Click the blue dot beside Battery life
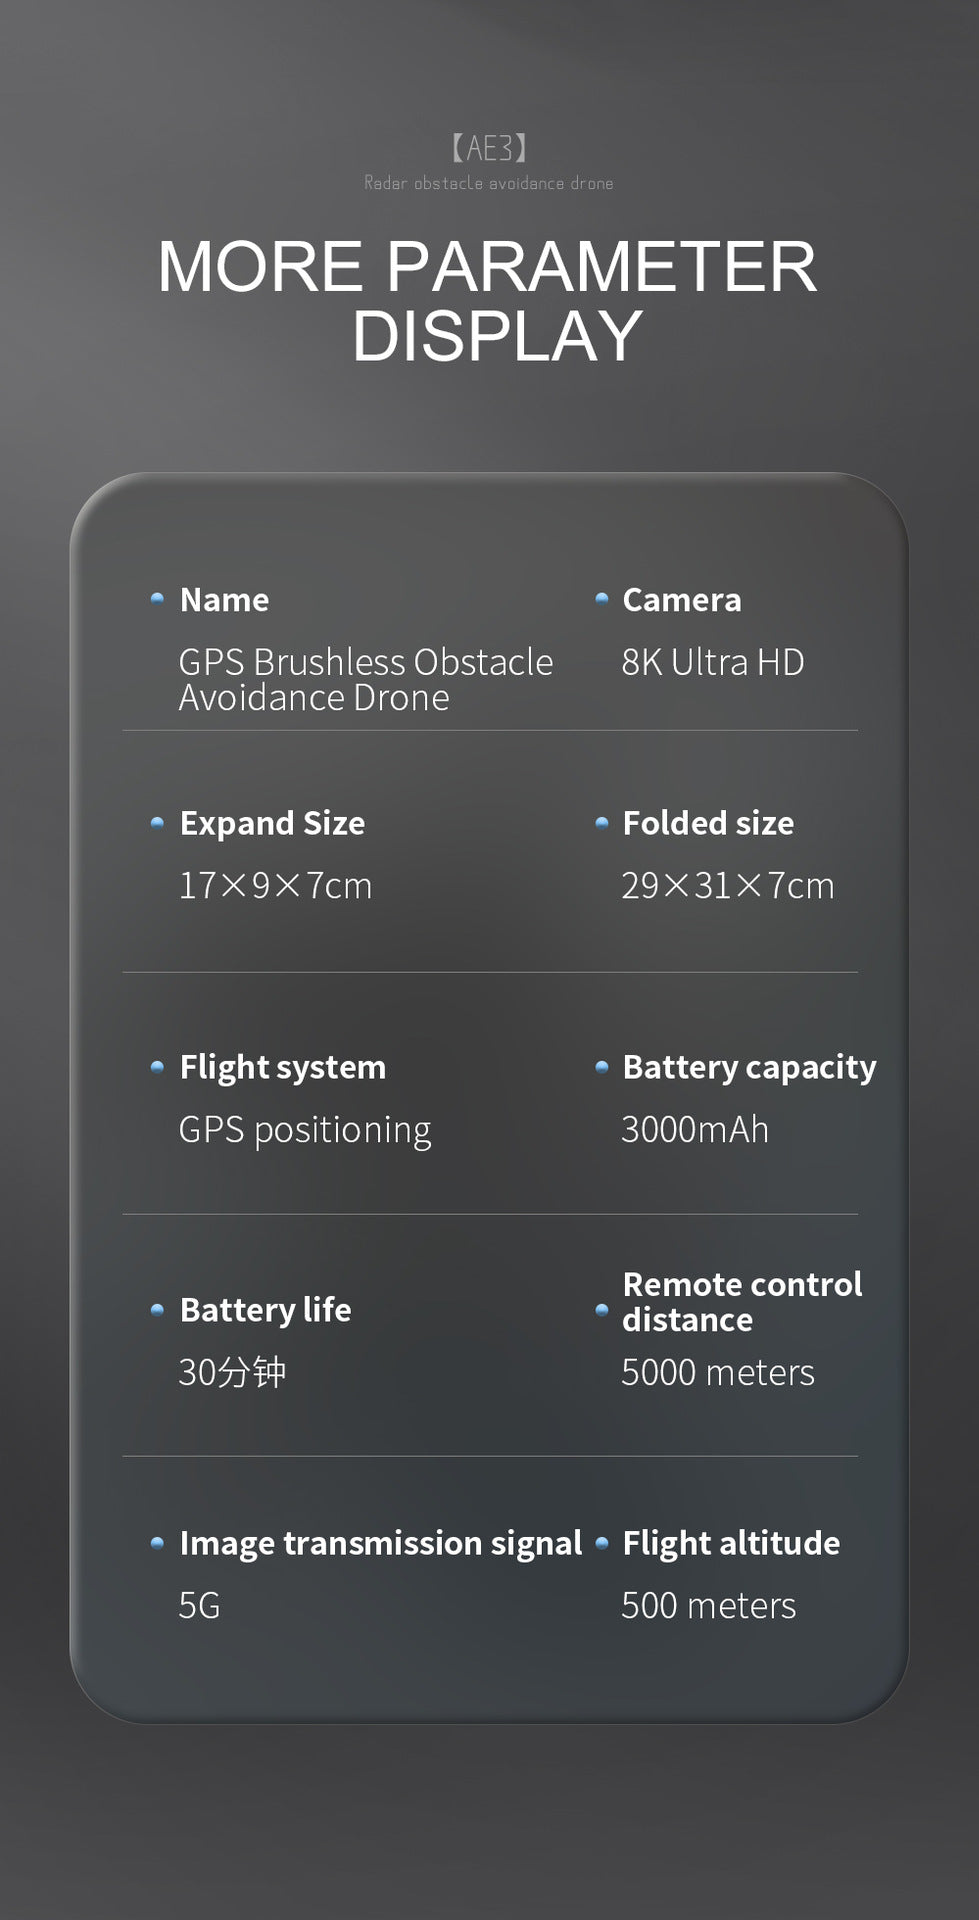979x1920 pixels. point(157,1310)
